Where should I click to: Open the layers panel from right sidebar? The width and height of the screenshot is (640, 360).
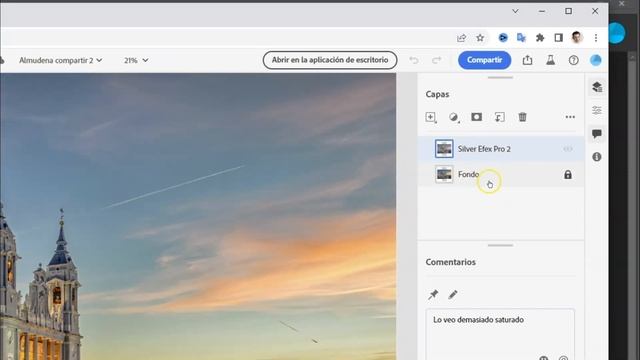pos(597,87)
